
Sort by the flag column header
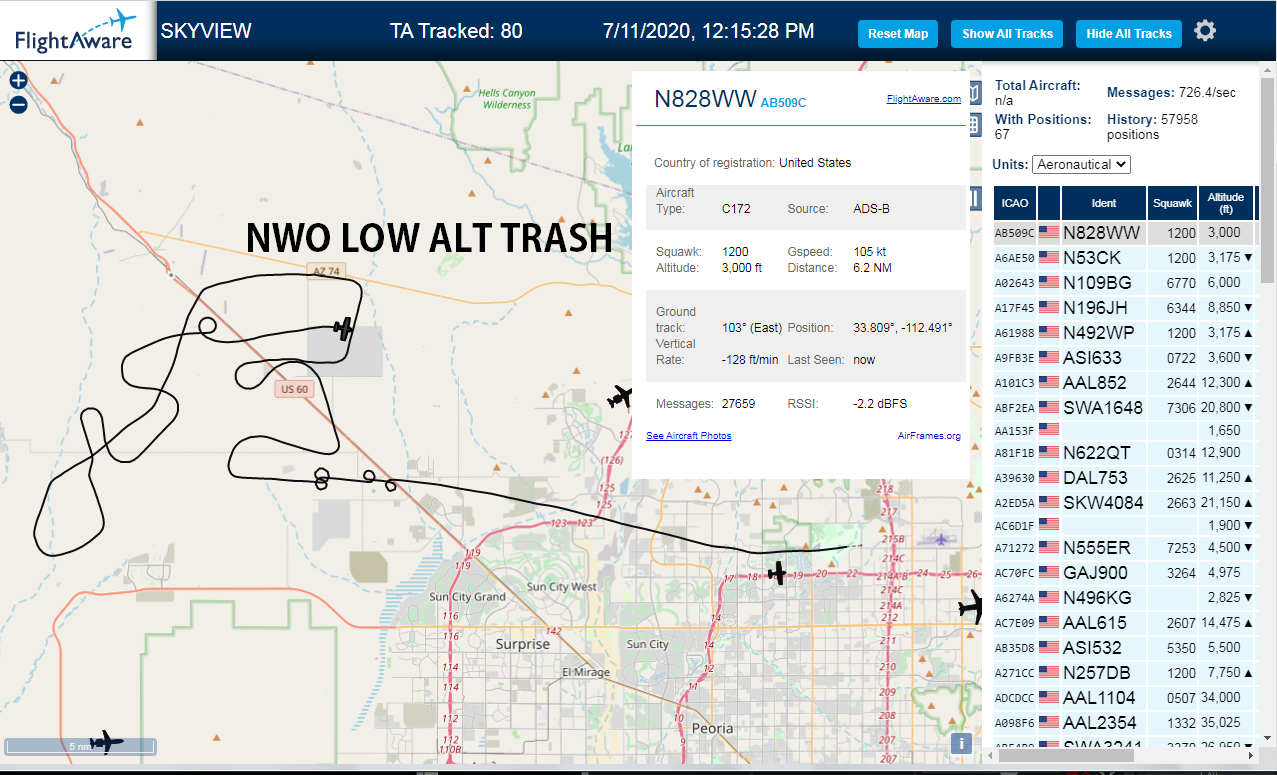tap(1049, 203)
